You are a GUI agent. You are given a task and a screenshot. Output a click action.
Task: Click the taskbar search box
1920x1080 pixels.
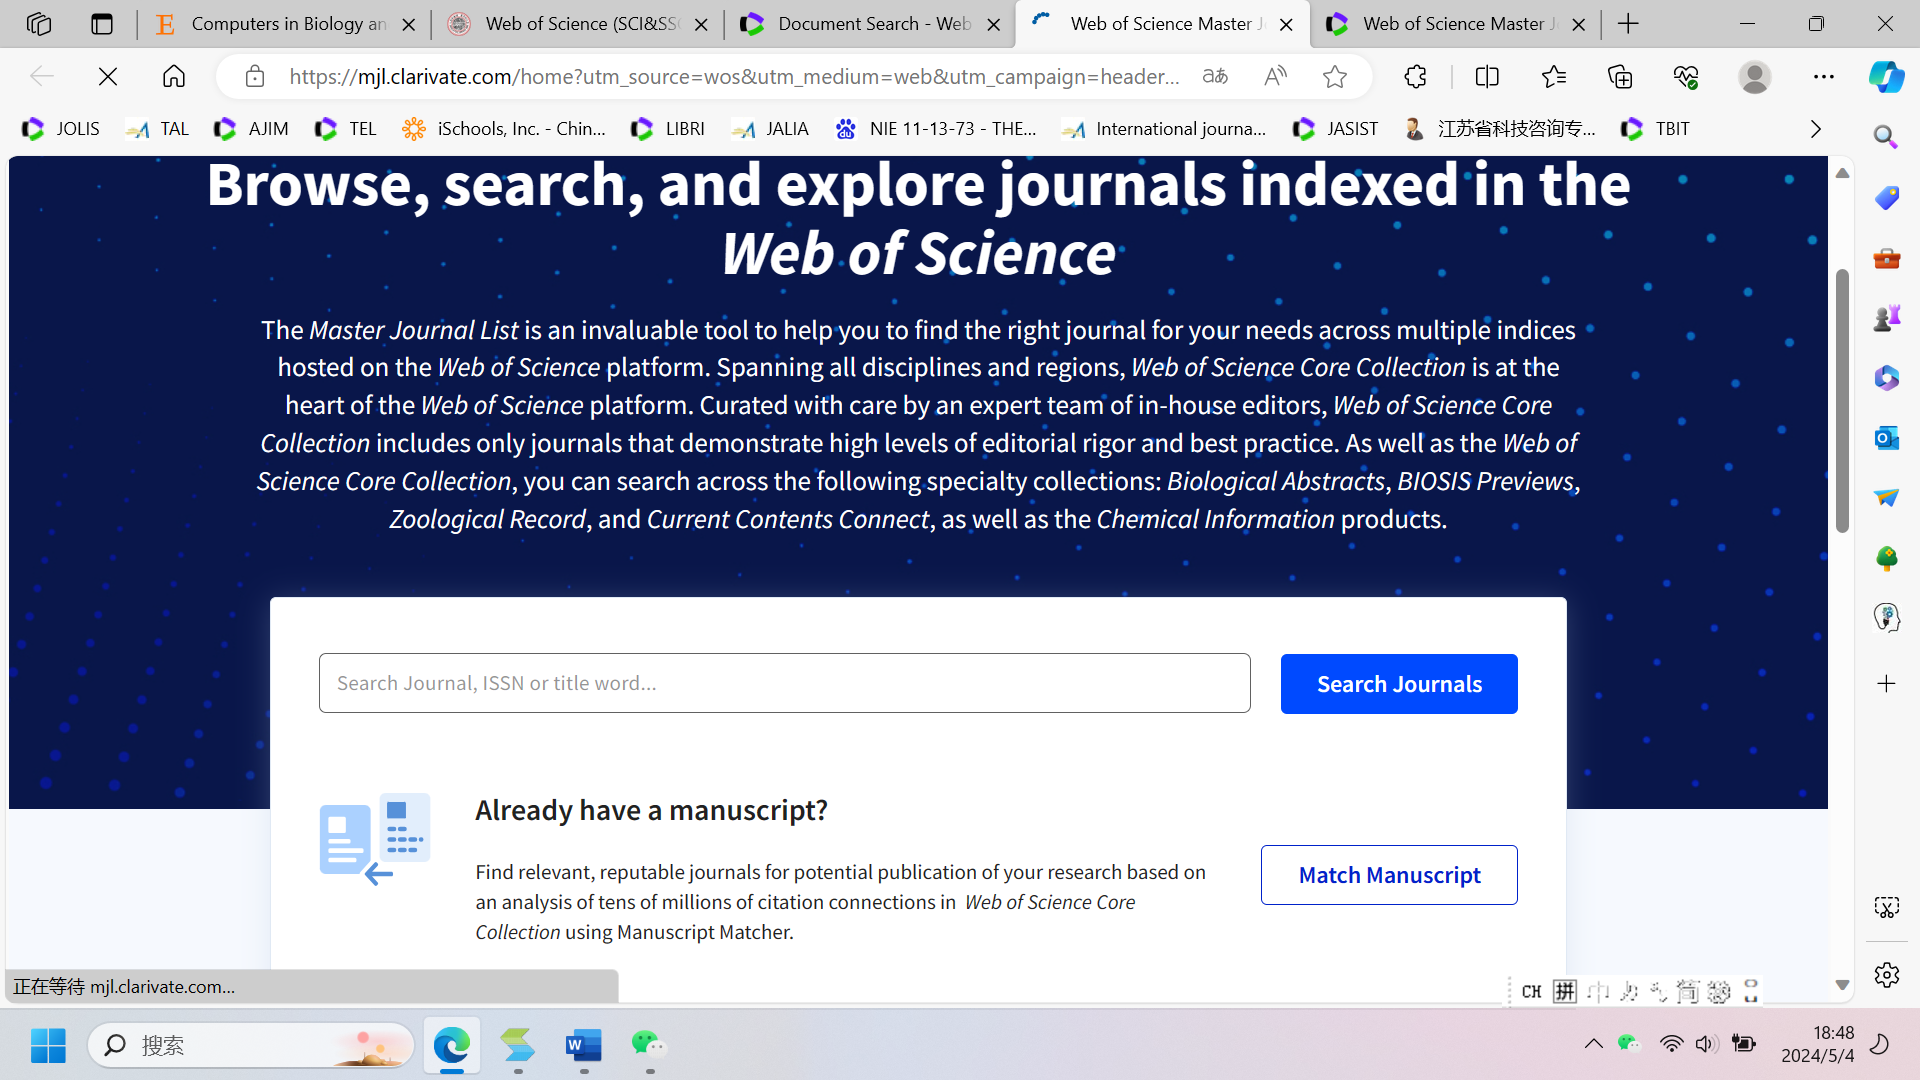(251, 1046)
